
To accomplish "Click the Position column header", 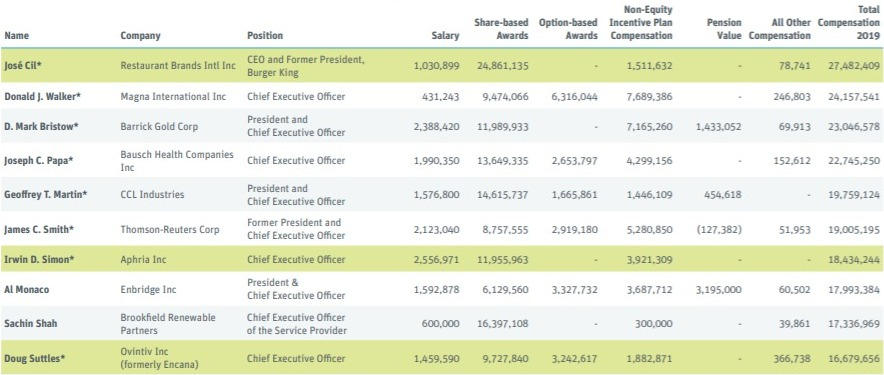I will (x=265, y=36).
